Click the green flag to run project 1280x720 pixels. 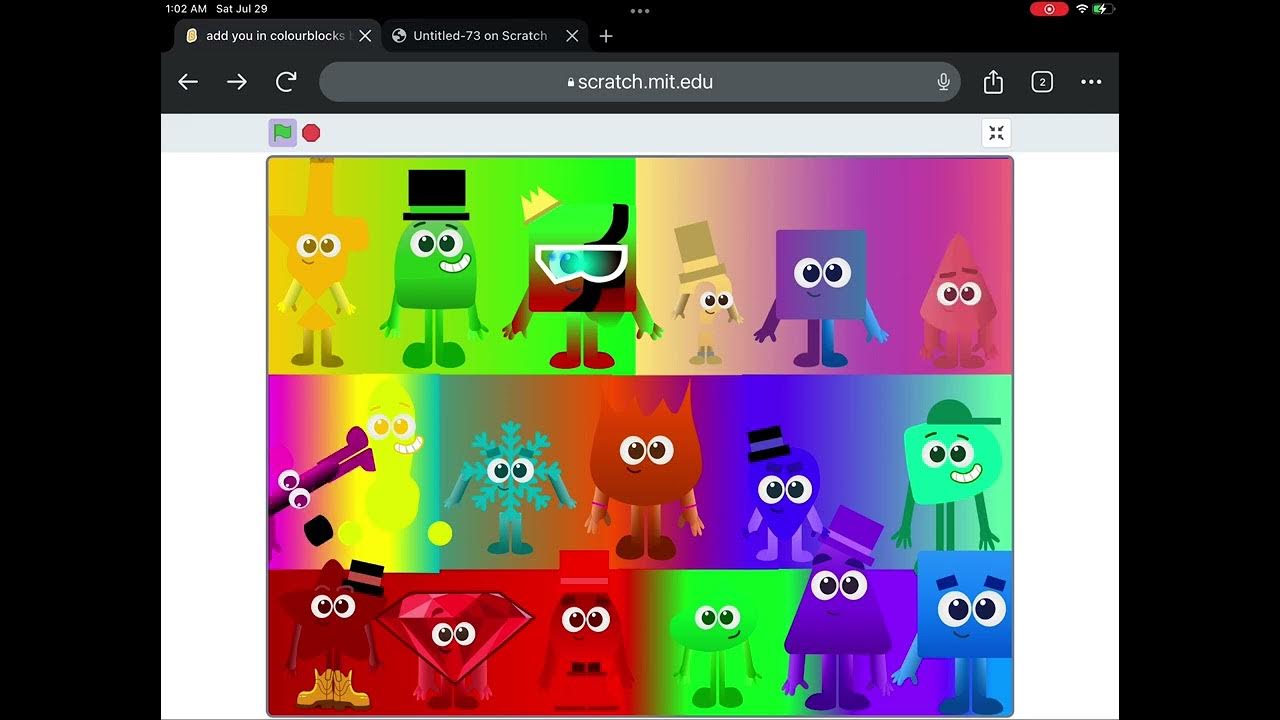283,132
